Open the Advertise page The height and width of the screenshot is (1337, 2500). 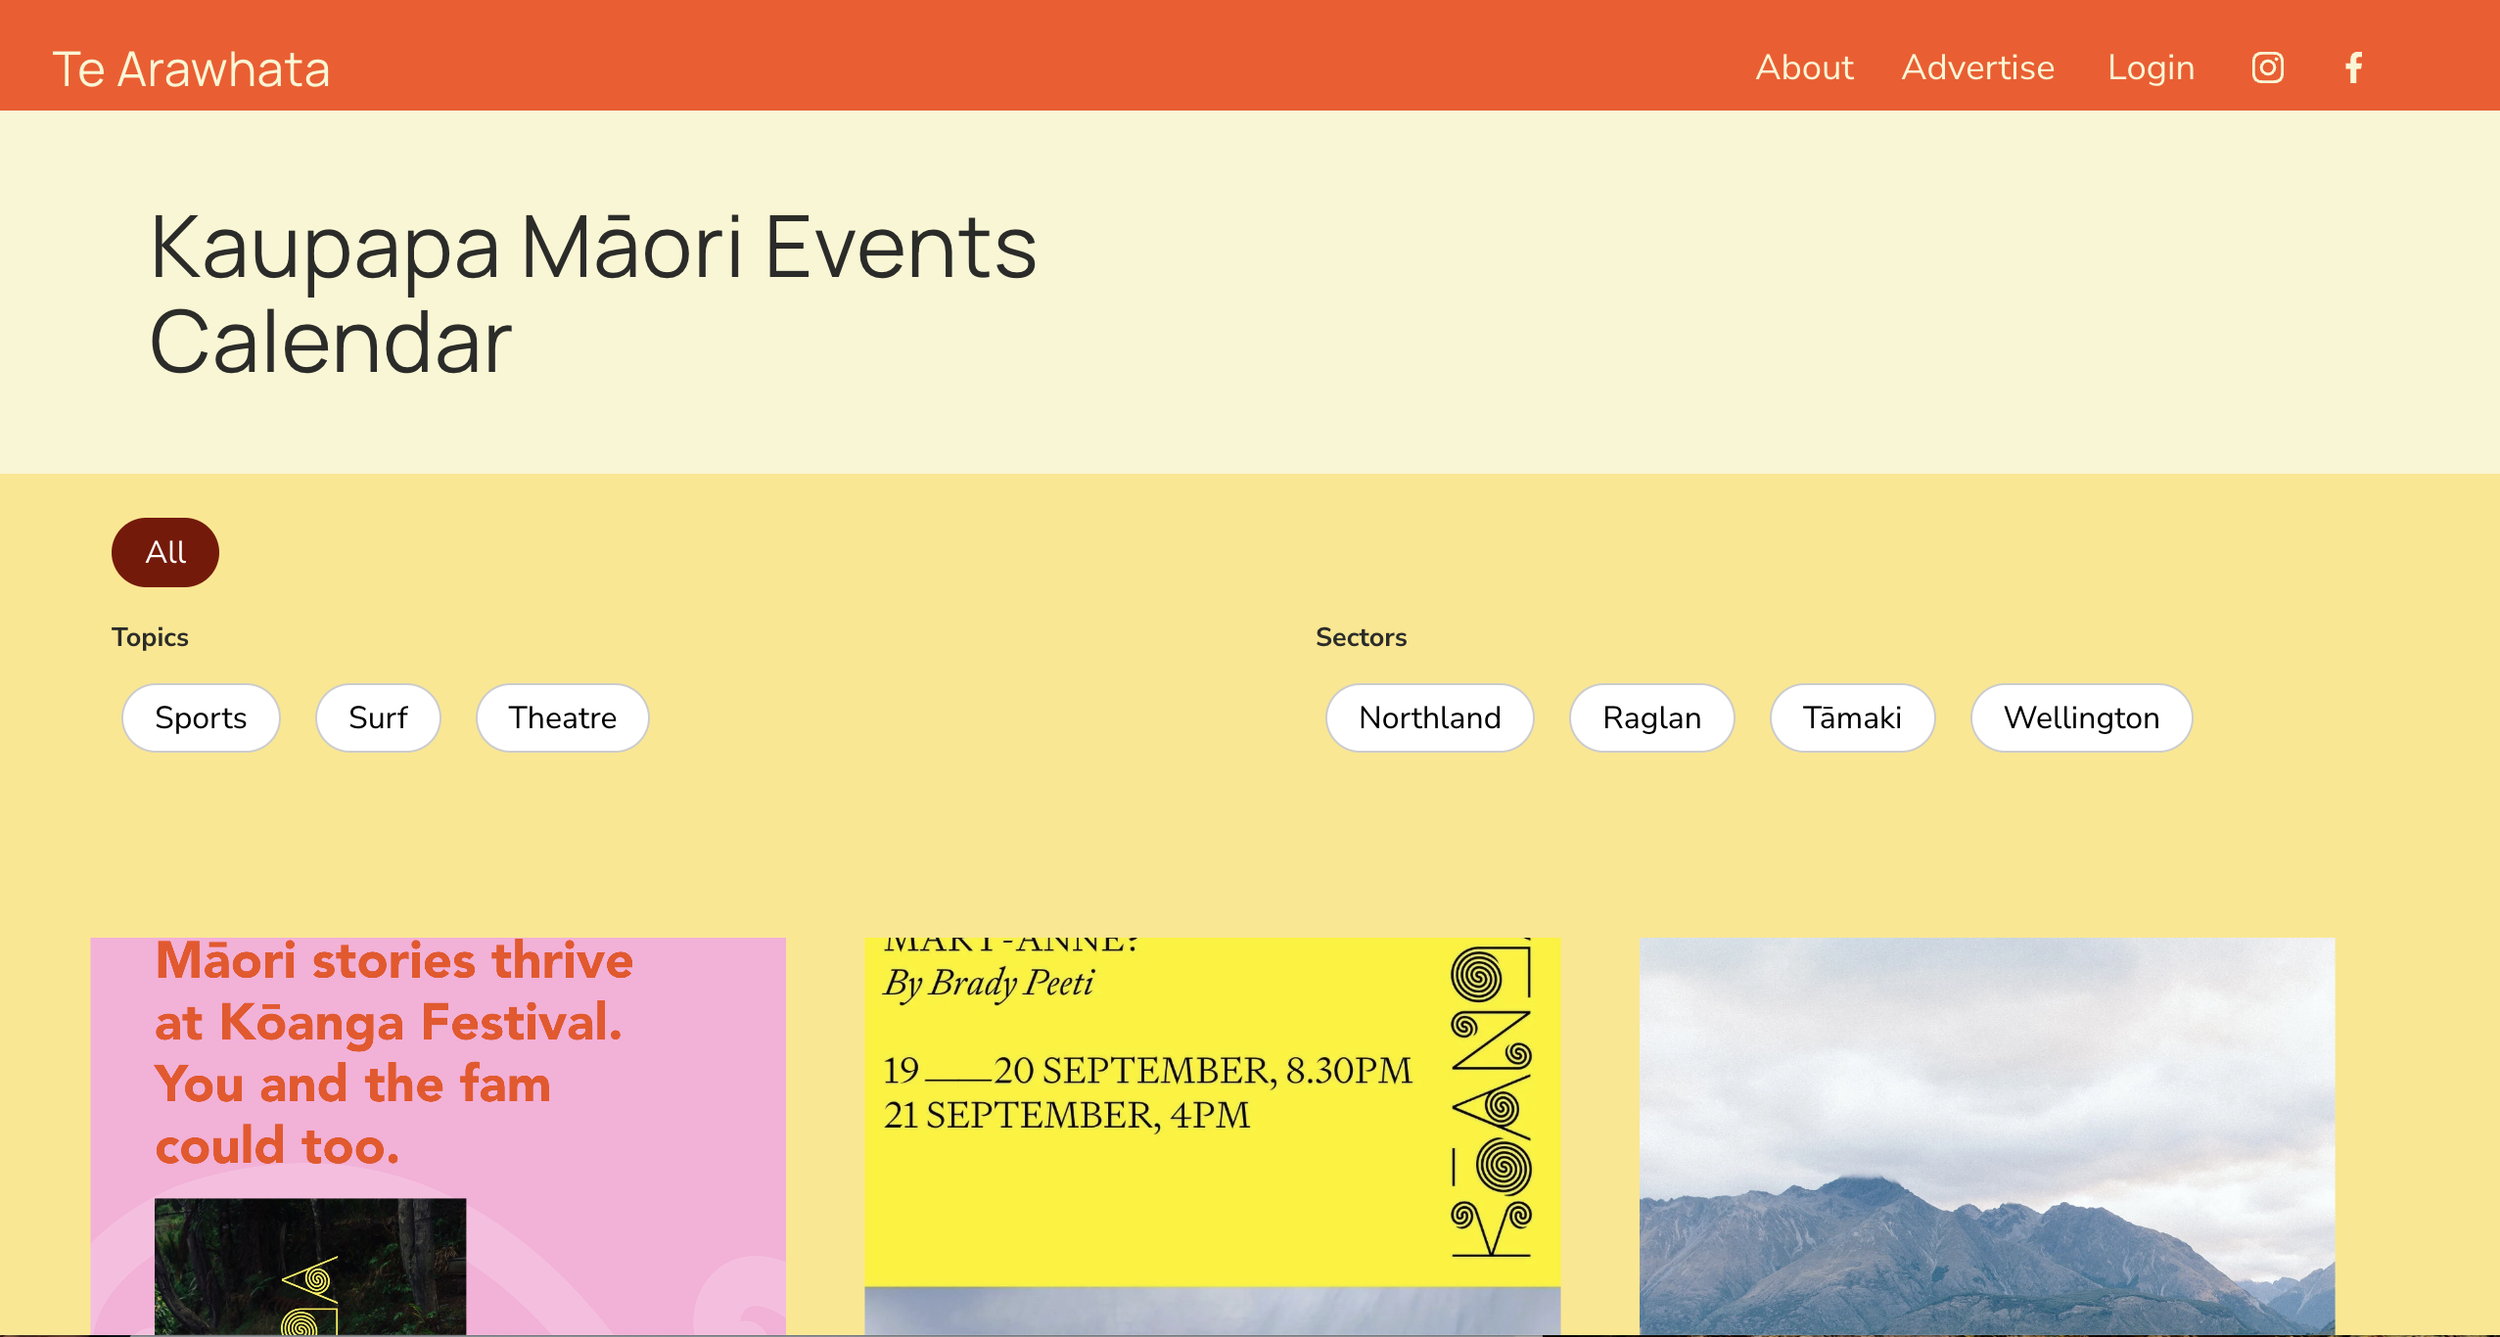coord(1977,68)
